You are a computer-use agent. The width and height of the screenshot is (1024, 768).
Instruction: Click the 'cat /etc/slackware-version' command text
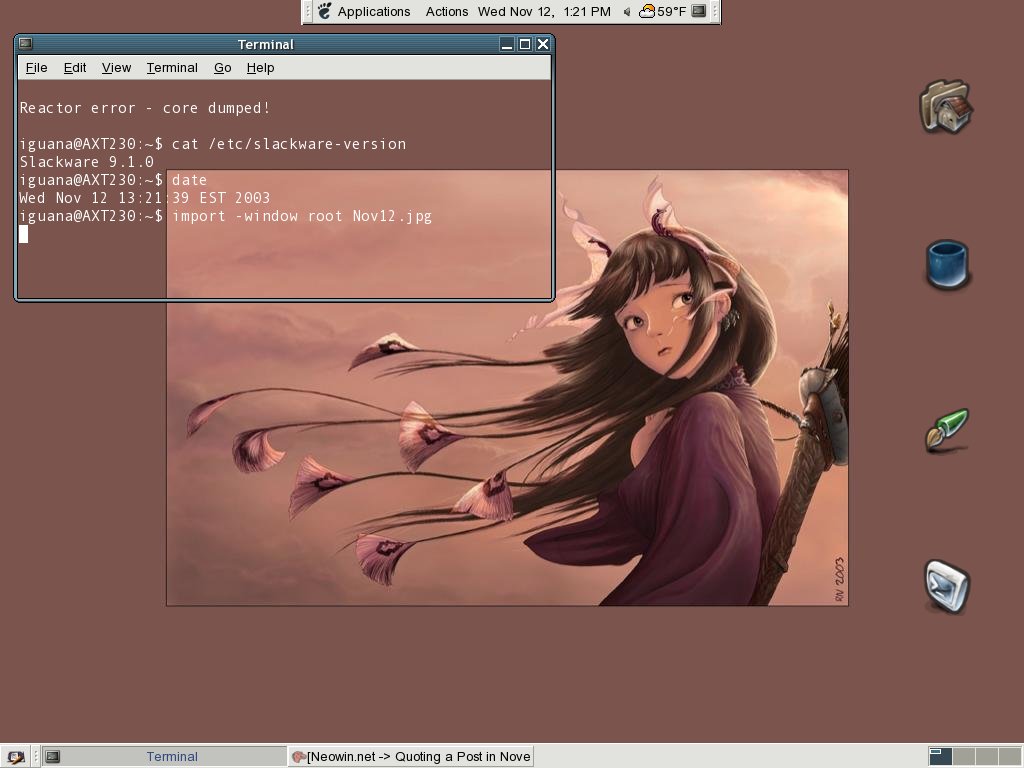[x=289, y=144]
